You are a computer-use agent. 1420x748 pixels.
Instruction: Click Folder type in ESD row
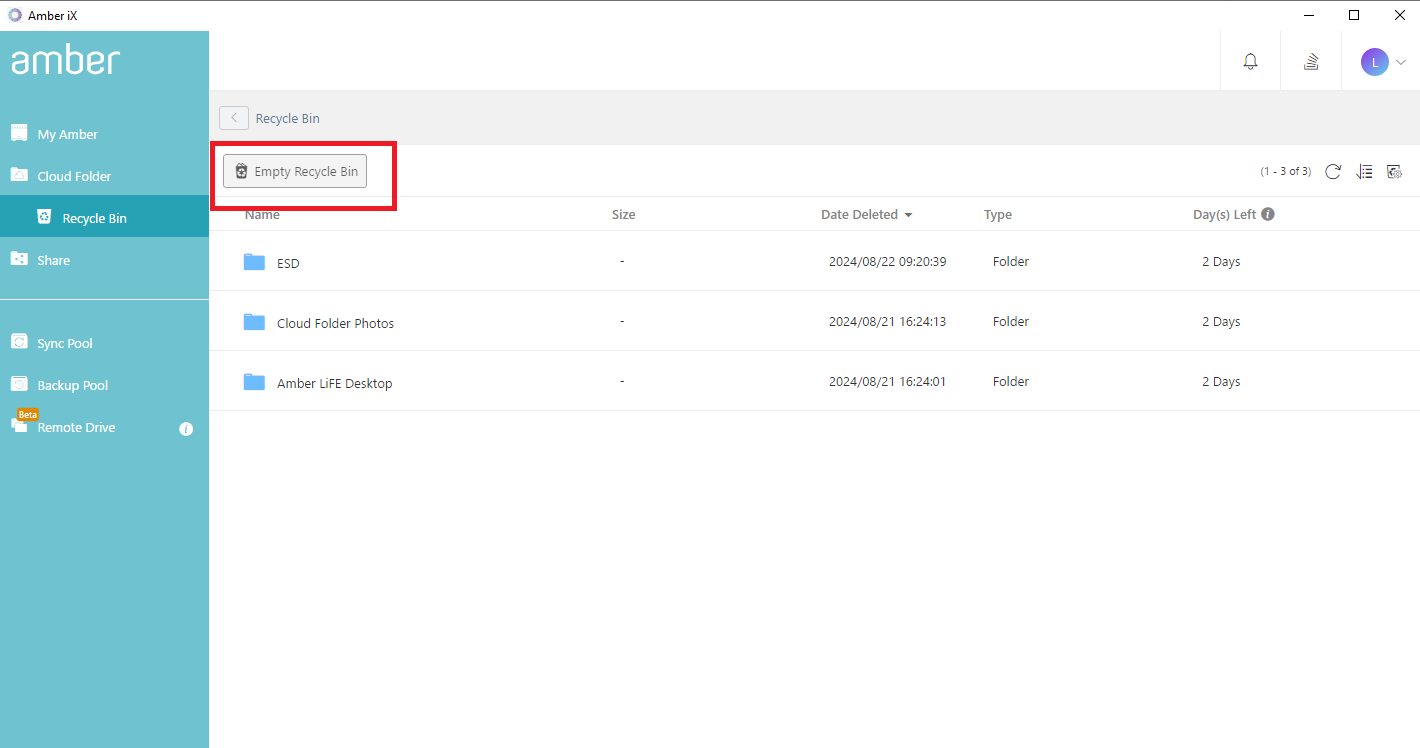1011,262
